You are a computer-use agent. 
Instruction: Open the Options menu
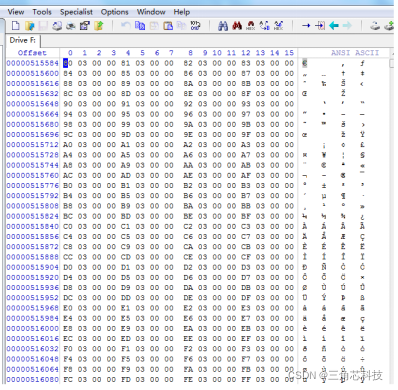[x=115, y=12]
